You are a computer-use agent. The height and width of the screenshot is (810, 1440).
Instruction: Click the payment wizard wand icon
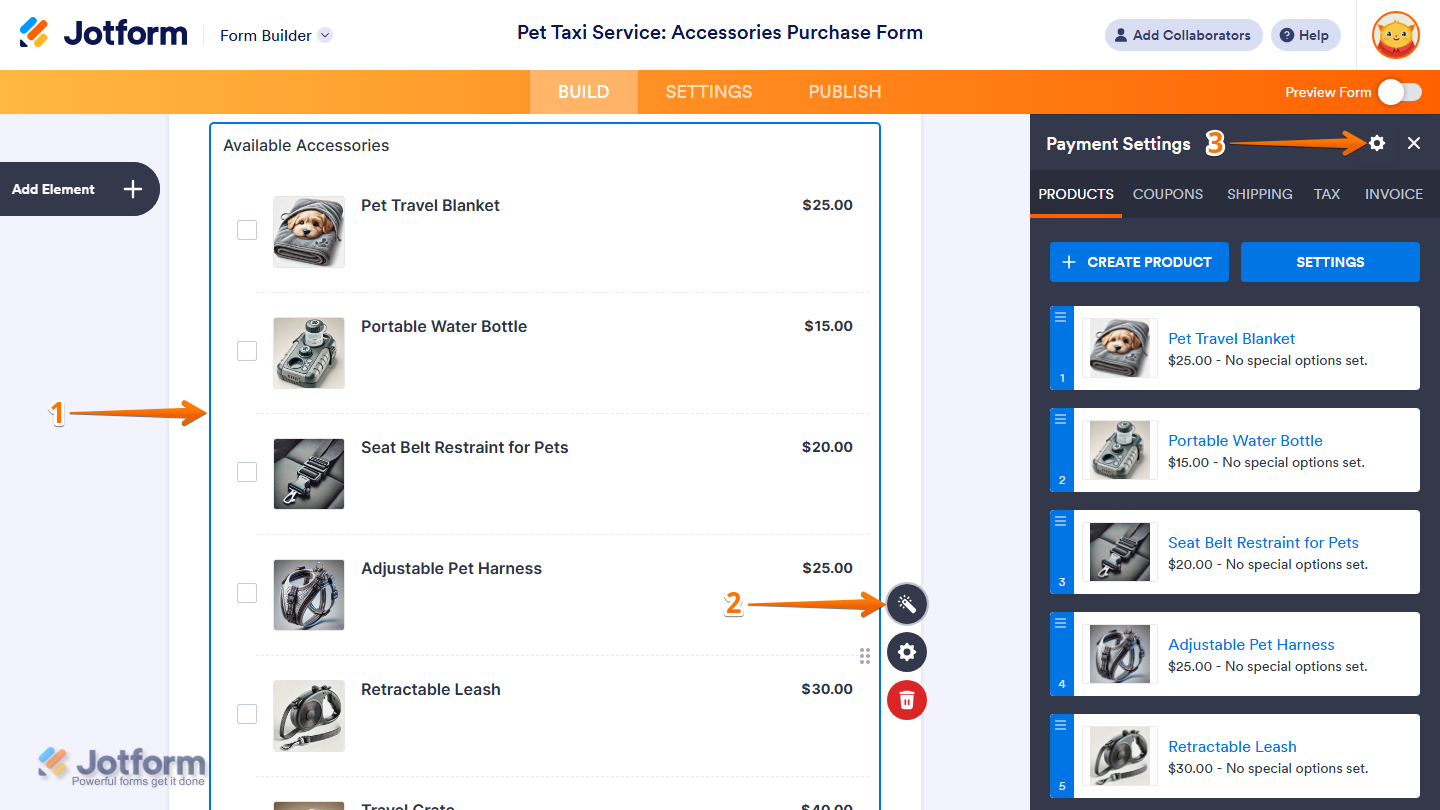[x=907, y=604]
